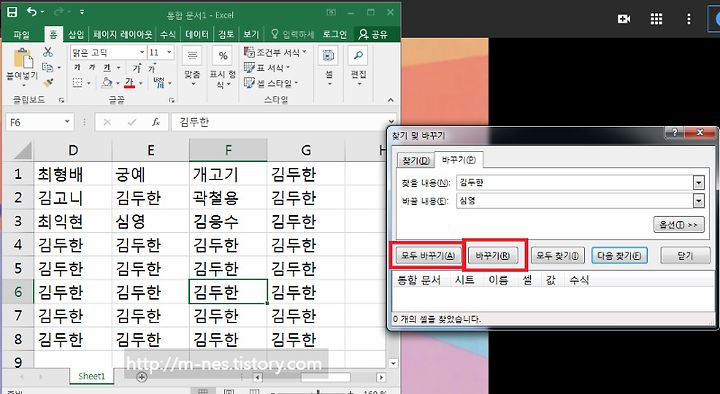Click the Close (닫기) button in dialog
This screenshot has height=394, width=720.
tap(685, 255)
